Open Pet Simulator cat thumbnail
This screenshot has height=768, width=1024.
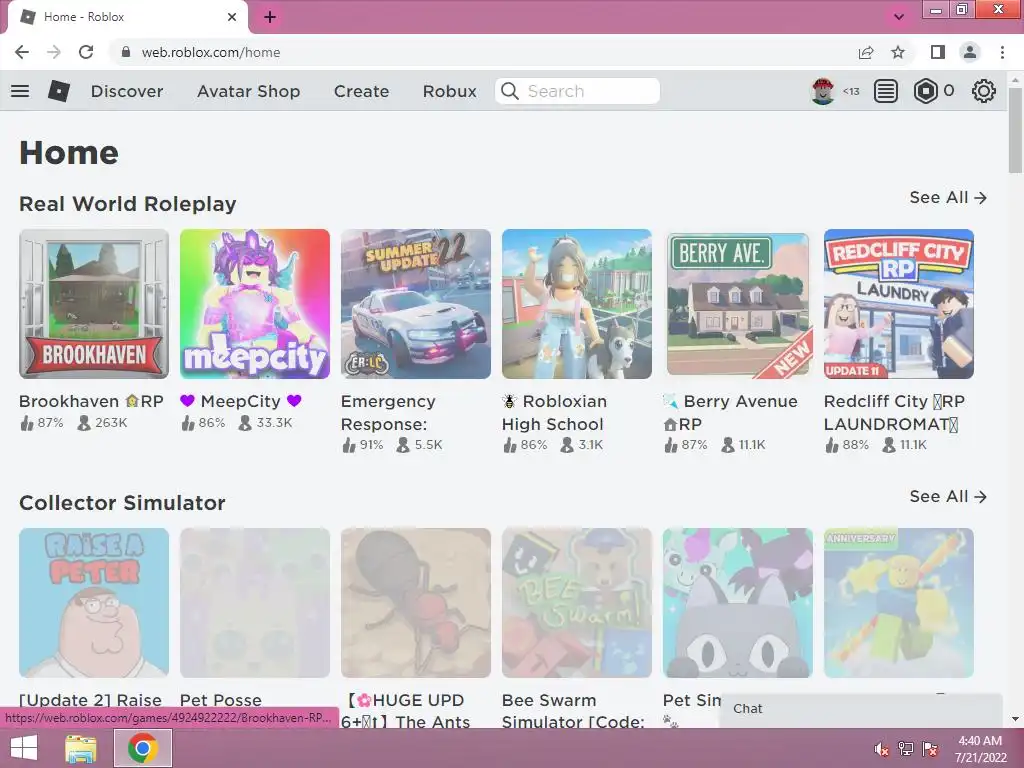(x=738, y=603)
